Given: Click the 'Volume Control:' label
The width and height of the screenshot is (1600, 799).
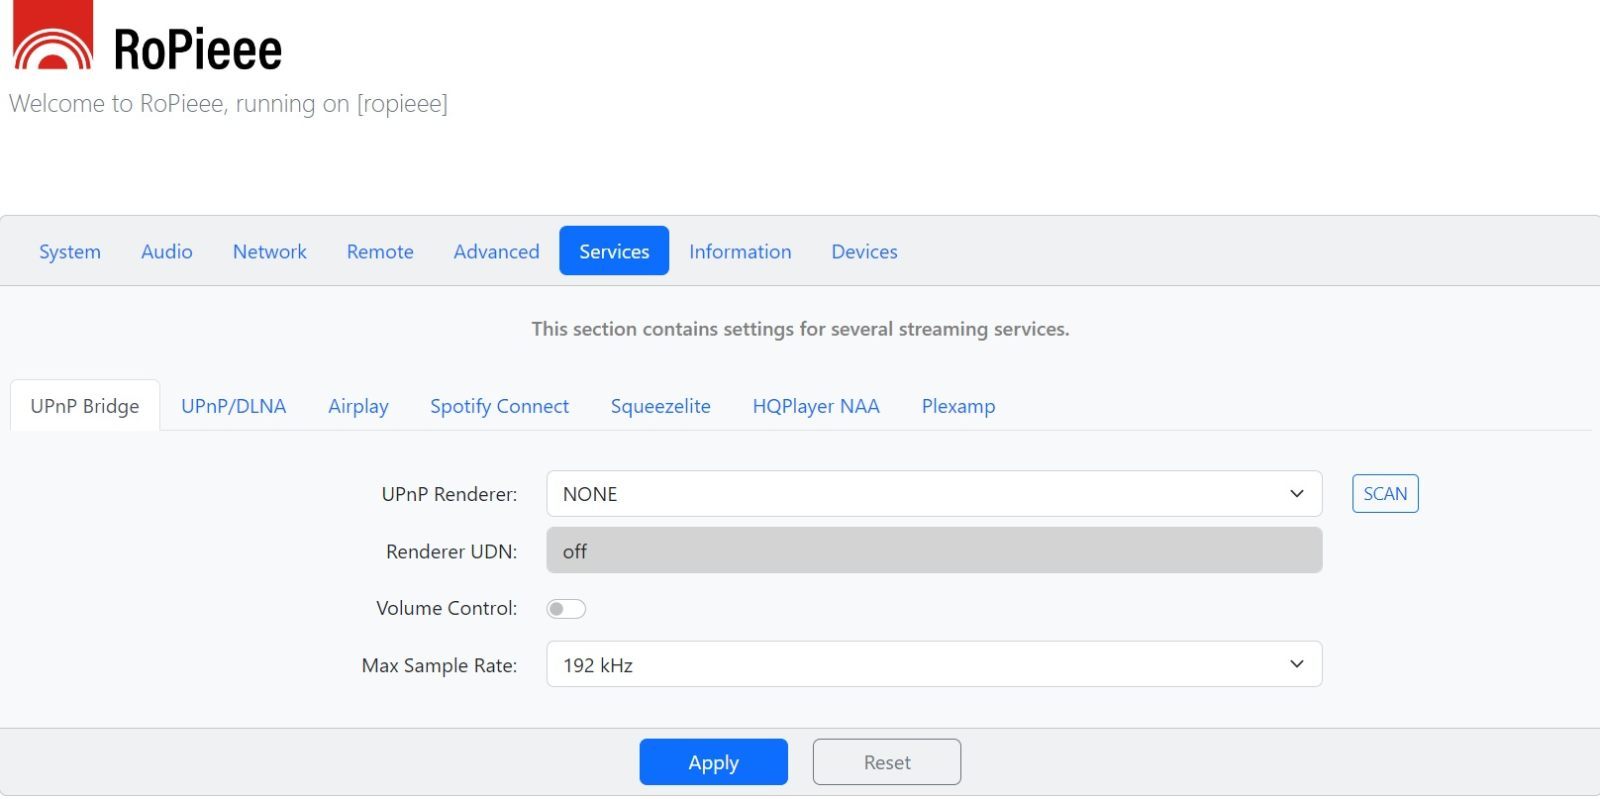Looking at the screenshot, I should click(446, 608).
